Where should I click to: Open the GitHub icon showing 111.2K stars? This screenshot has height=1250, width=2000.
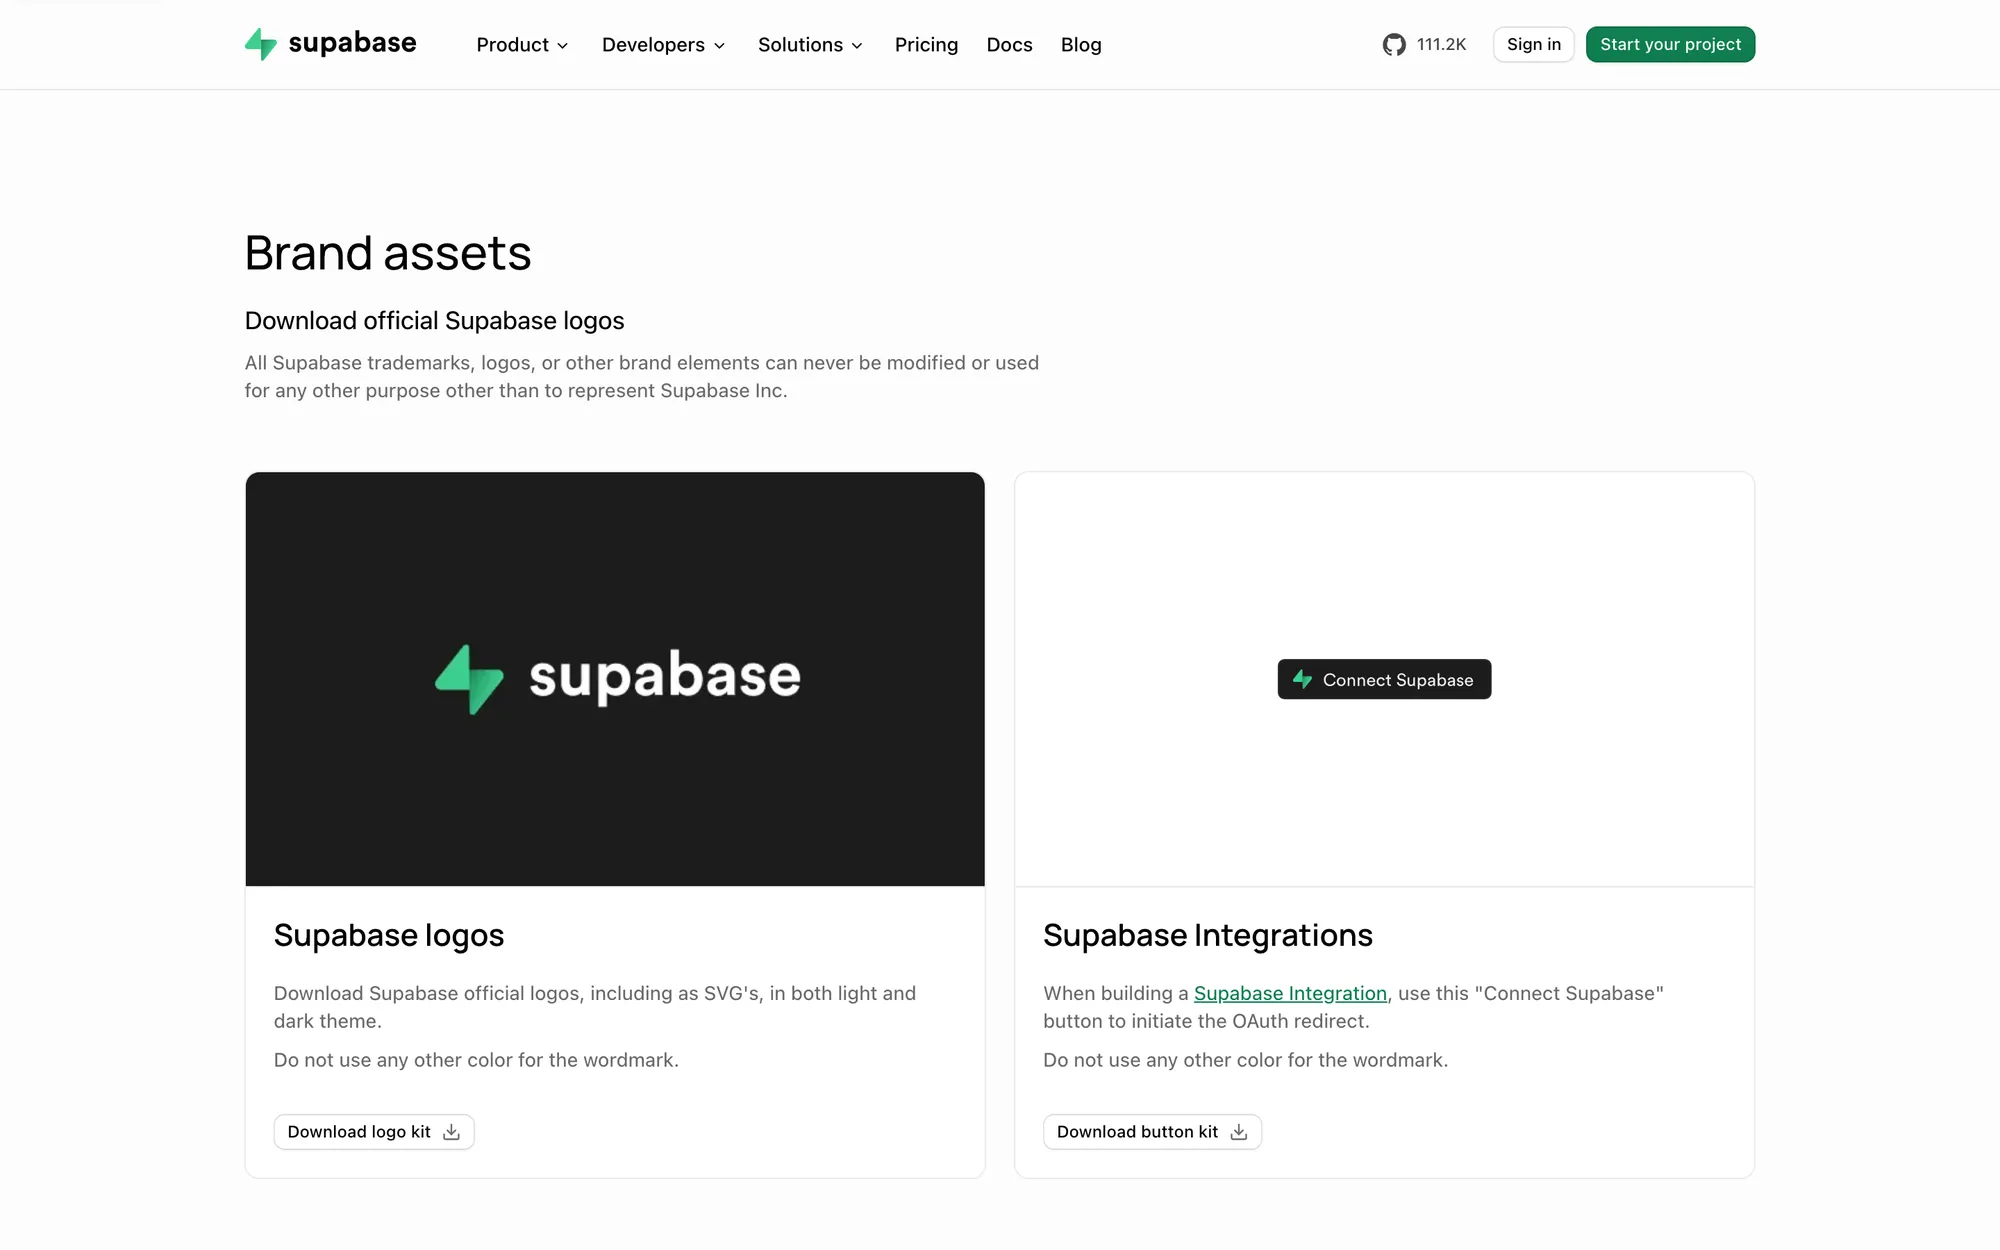tap(1394, 44)
